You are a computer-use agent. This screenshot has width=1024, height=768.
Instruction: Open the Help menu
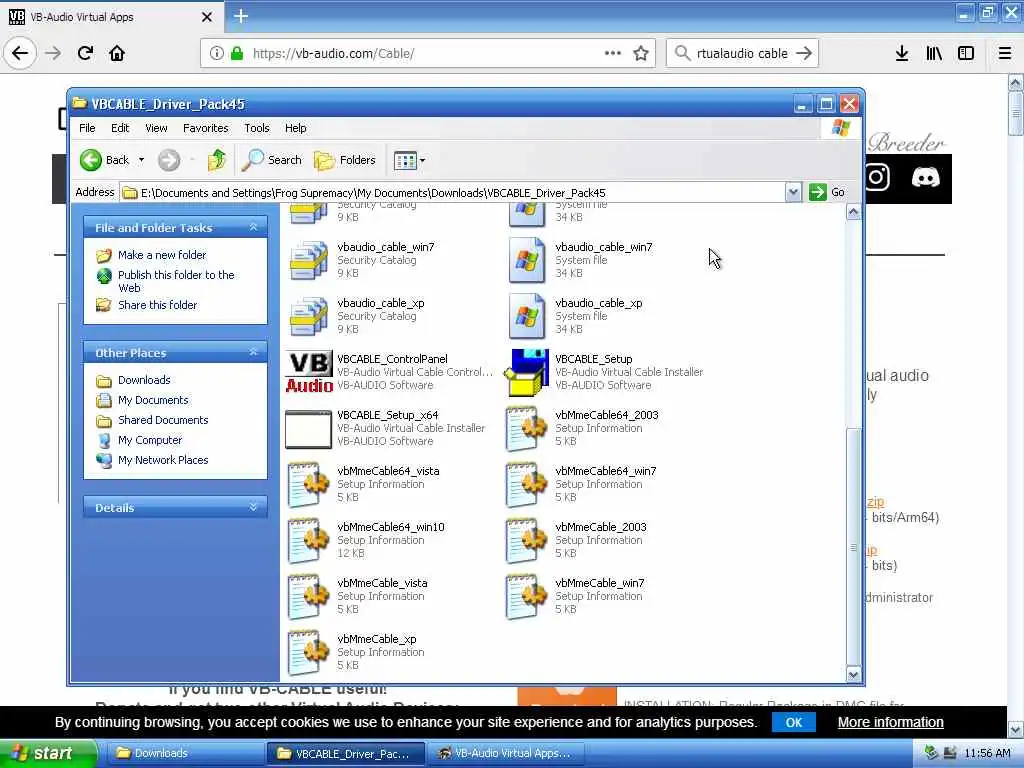[295, 128]
